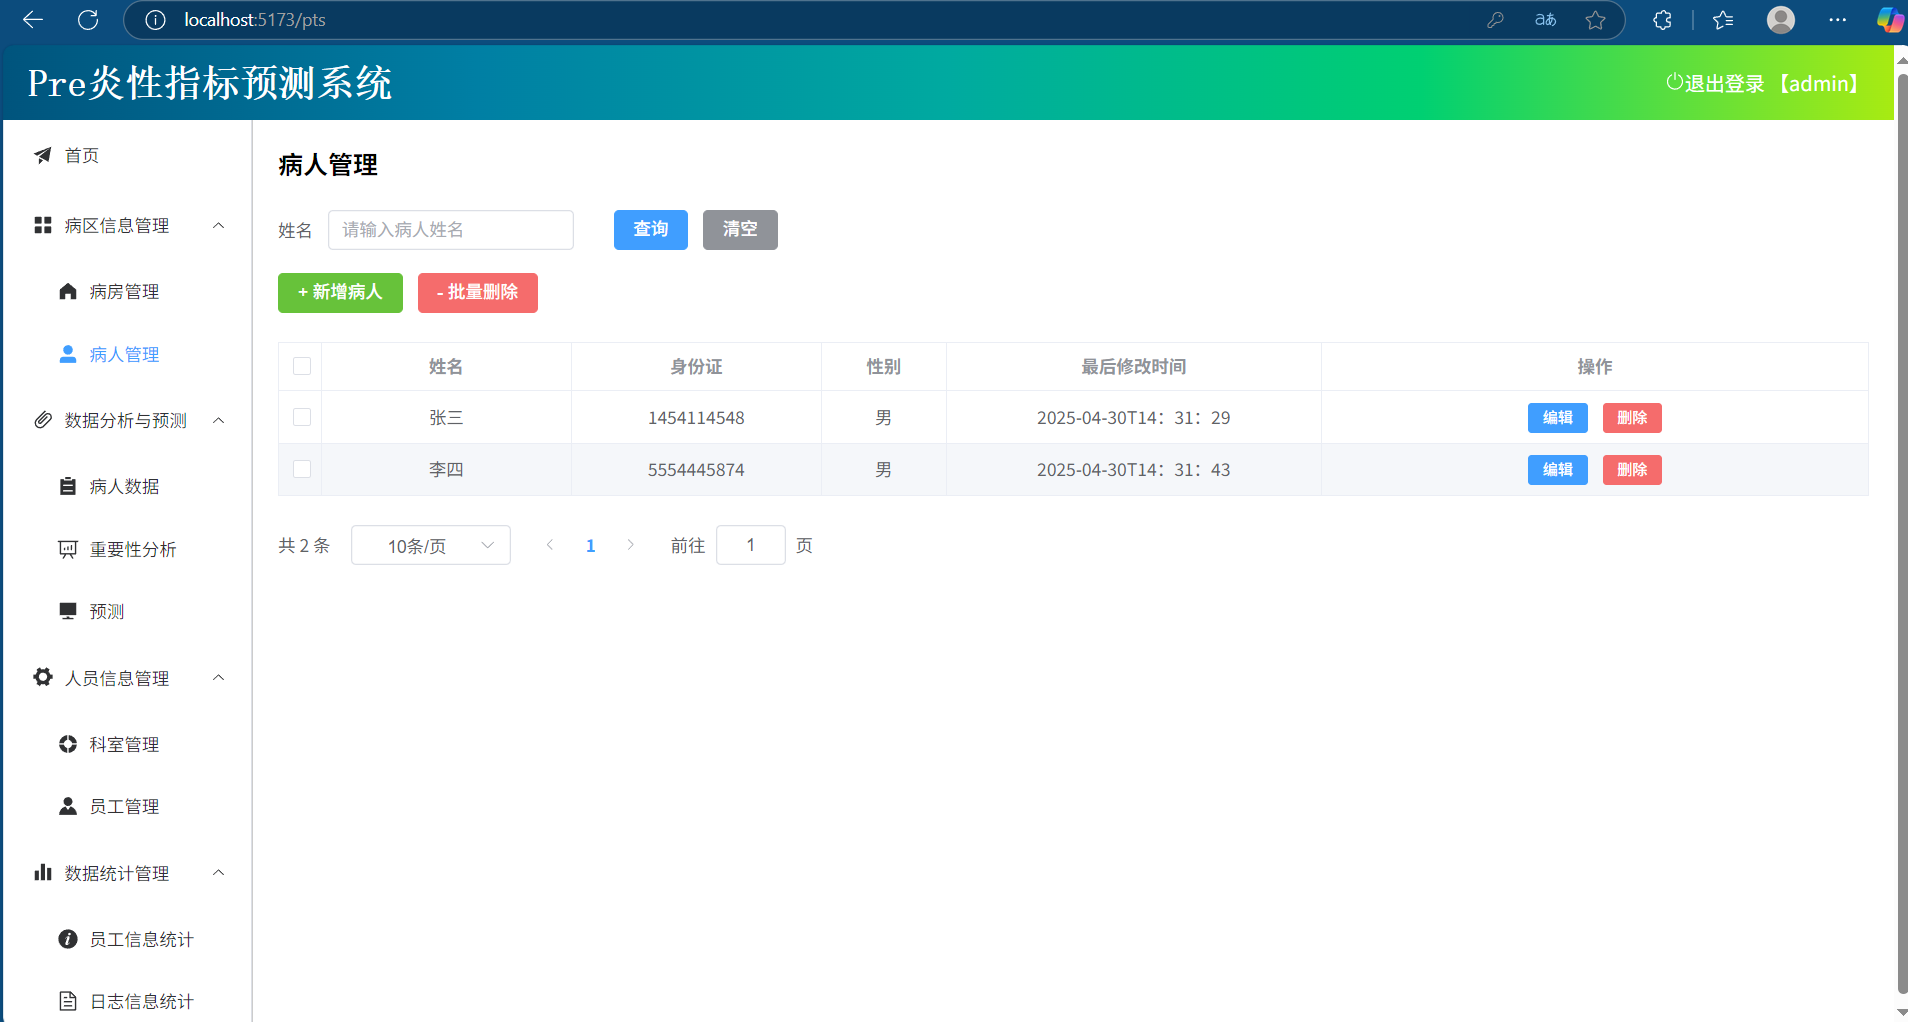Click the browser refresh icon
Image resolution: width=1908 pixels, height=1022 pixels.
(x=88, y=20)
